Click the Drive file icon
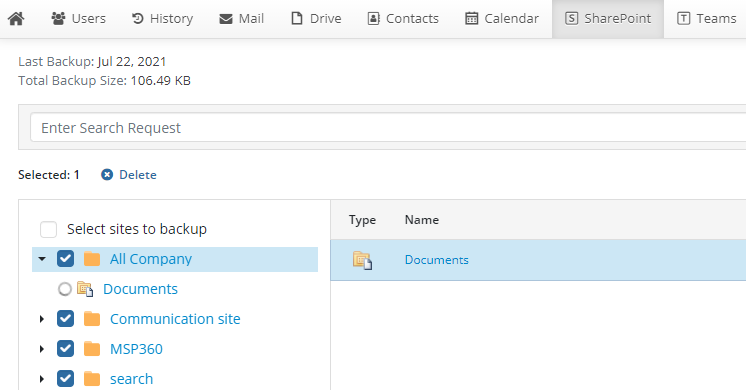Image resolution: width=746 pixels, height=390 pixels. 297,19
